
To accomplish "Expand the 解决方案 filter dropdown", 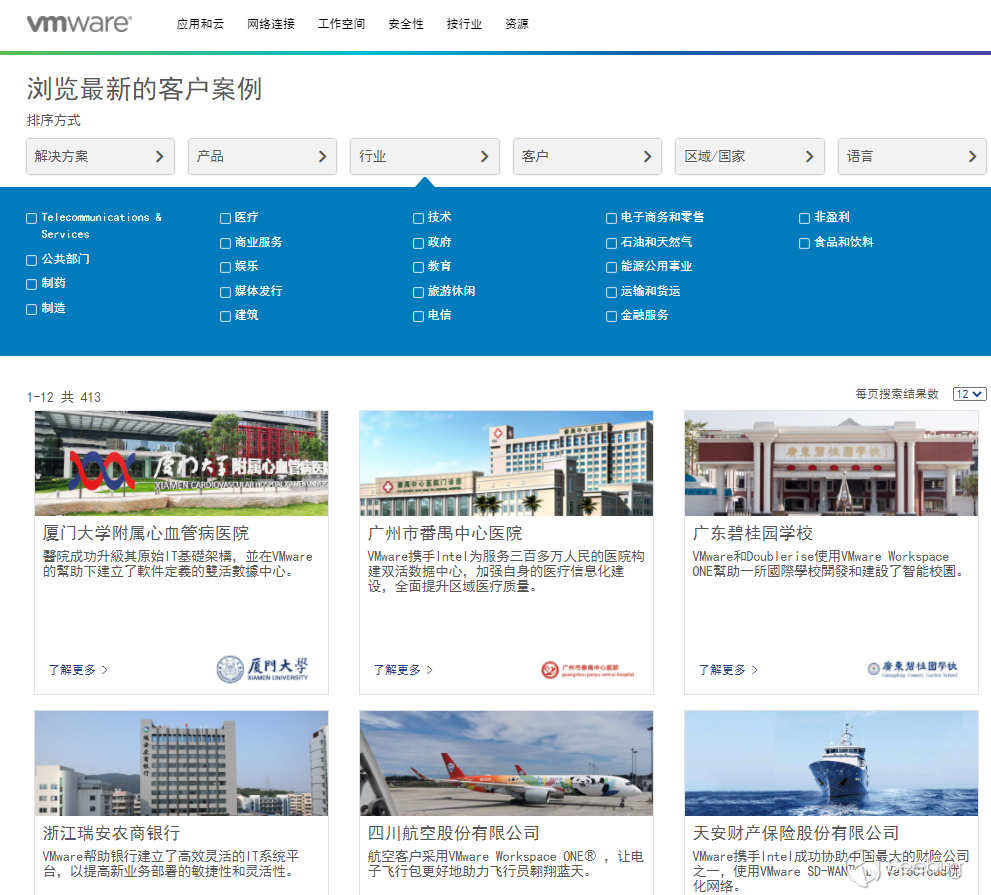I will pos(100,156).
